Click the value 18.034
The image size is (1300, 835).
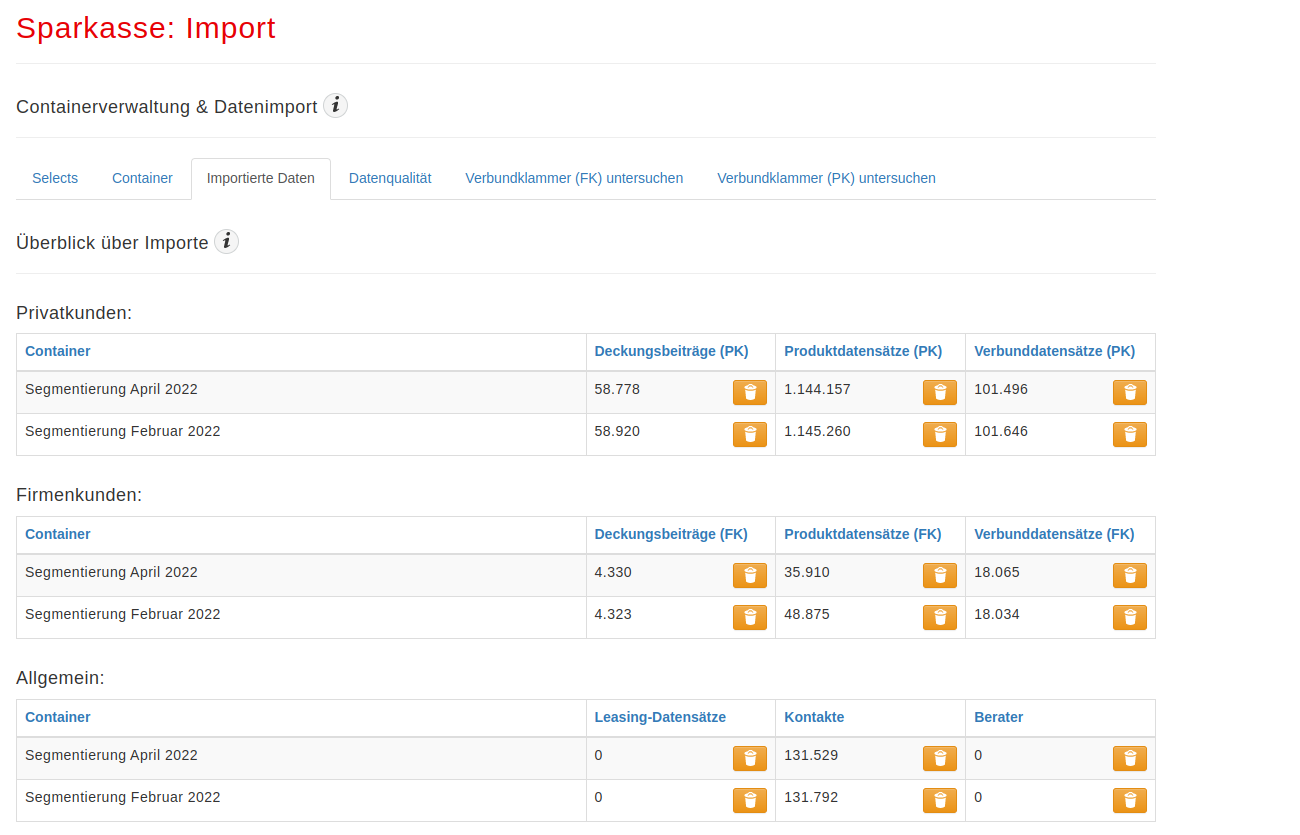click(997, 614)
